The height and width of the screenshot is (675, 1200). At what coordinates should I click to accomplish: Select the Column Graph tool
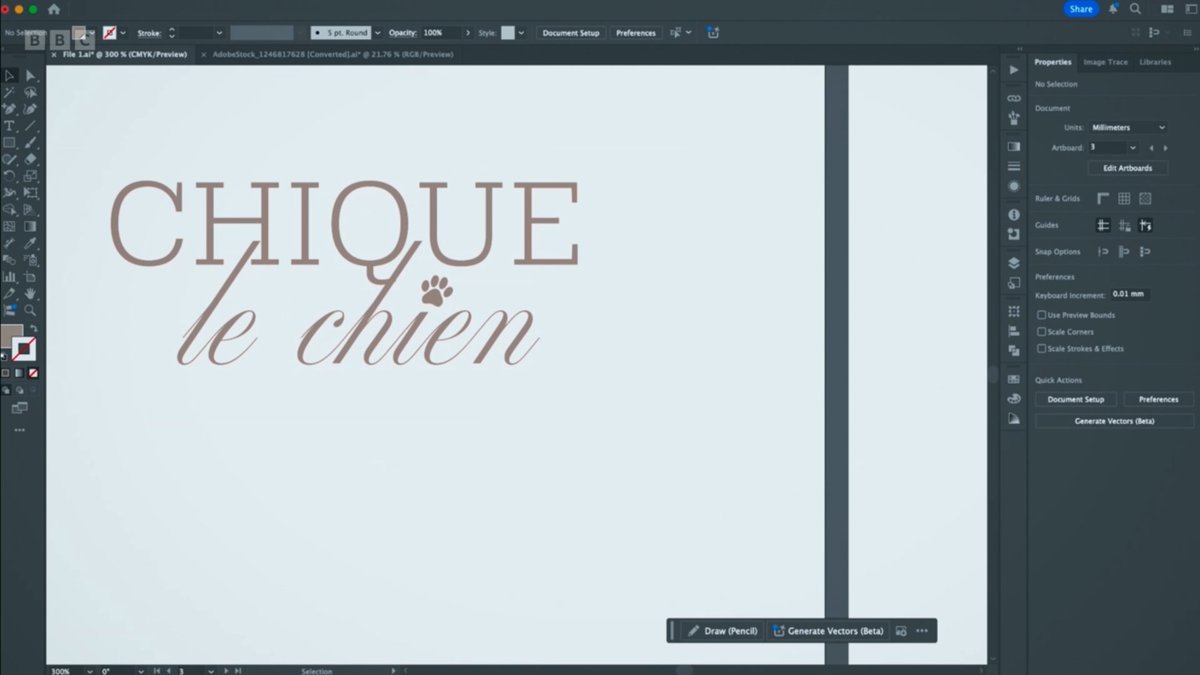10,277
